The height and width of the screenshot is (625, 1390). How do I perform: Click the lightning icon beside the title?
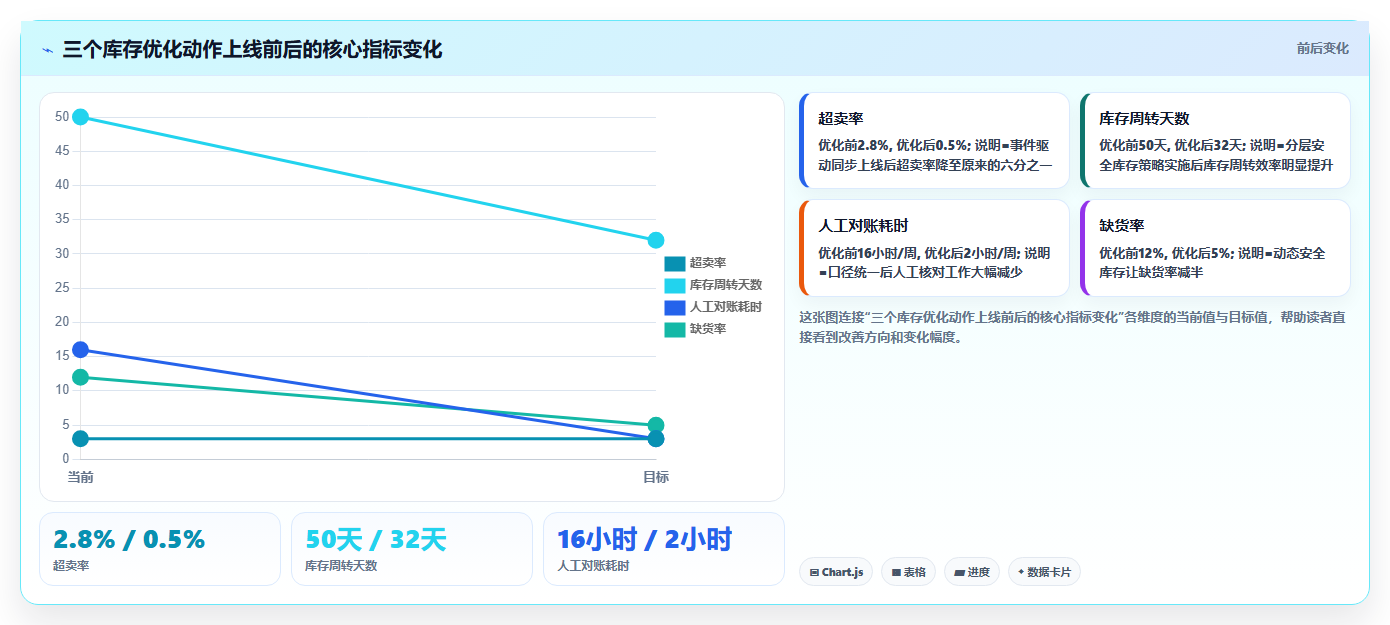tap(48, 50)
